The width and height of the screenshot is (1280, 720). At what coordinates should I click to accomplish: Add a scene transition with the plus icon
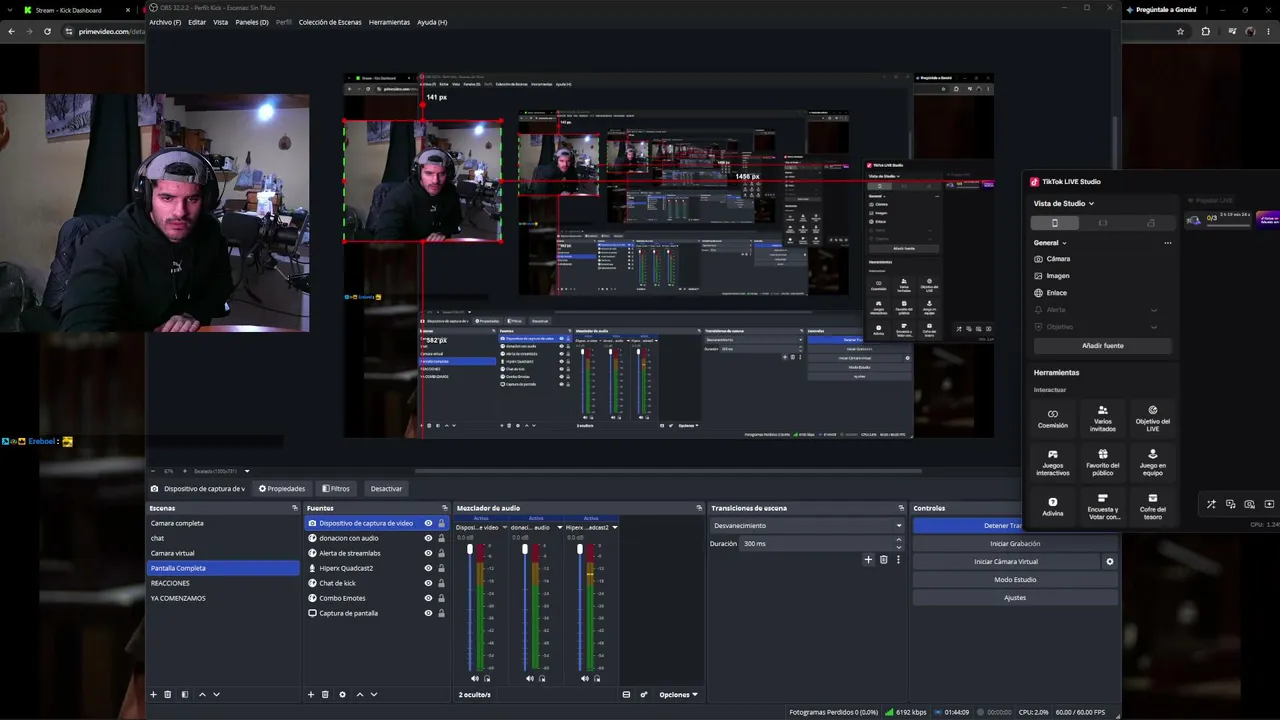coord(868,560)
